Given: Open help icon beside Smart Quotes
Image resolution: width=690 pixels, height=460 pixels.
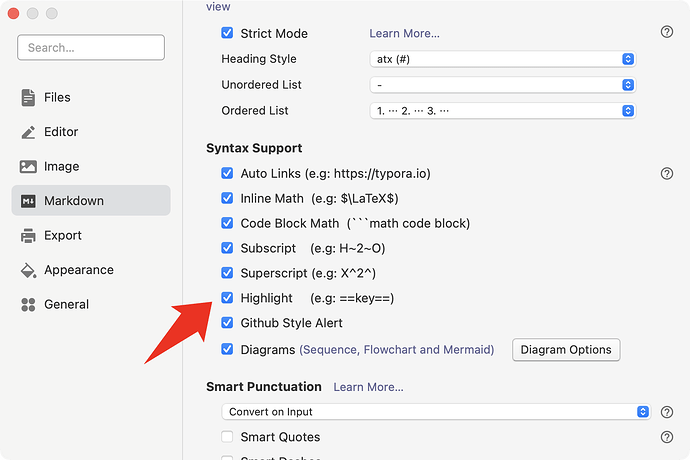Looking at the screenshot, I should tap(667, 437).
